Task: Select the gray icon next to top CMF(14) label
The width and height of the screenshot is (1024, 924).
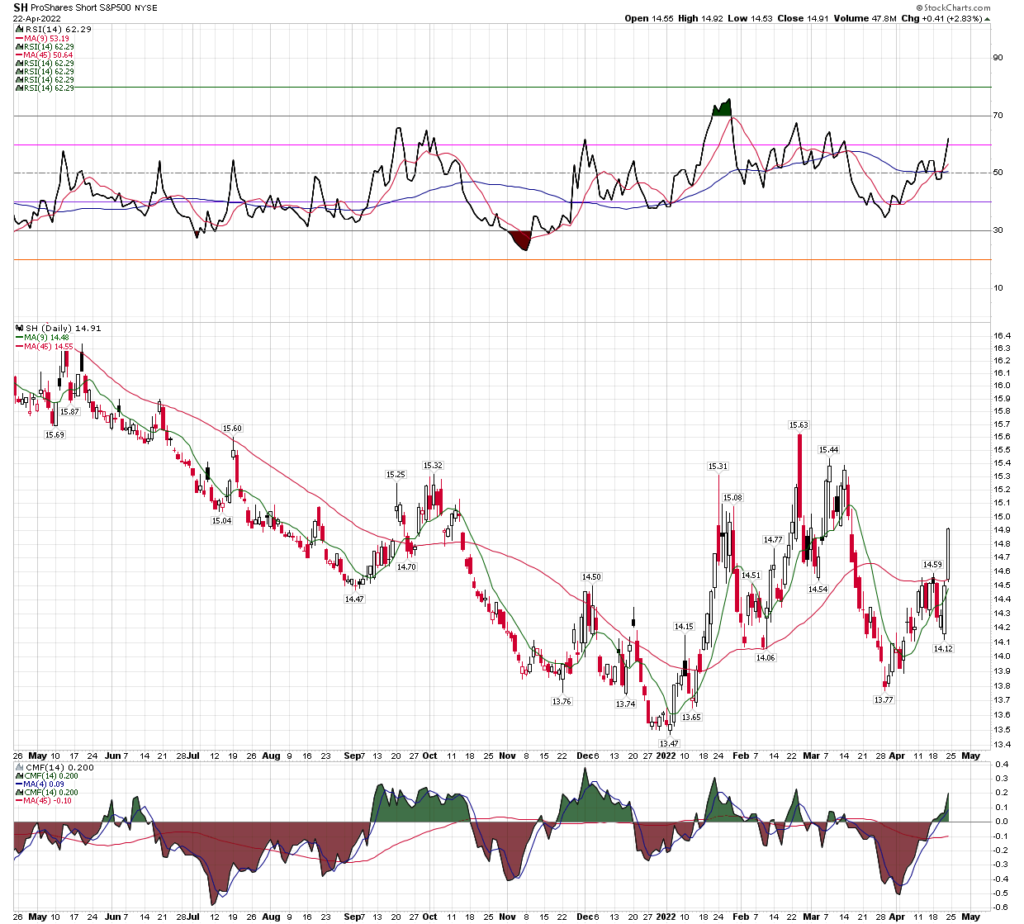Action: (x=19, y=767)
